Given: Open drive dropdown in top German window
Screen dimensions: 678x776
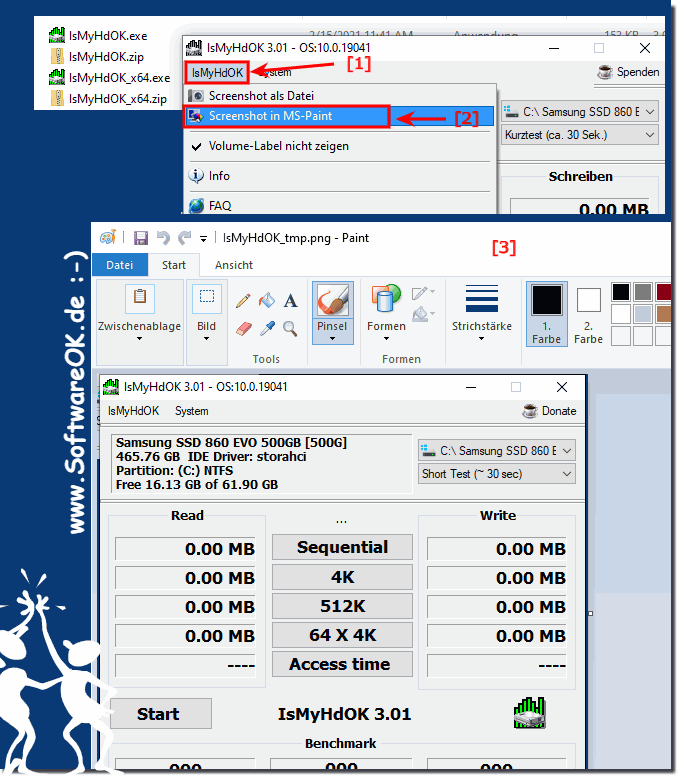Looking at the screenshot, I should click(580, 112).
